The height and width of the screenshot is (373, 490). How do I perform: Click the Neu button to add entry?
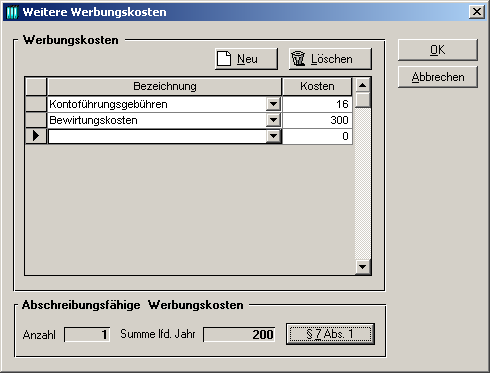(246, 59)
